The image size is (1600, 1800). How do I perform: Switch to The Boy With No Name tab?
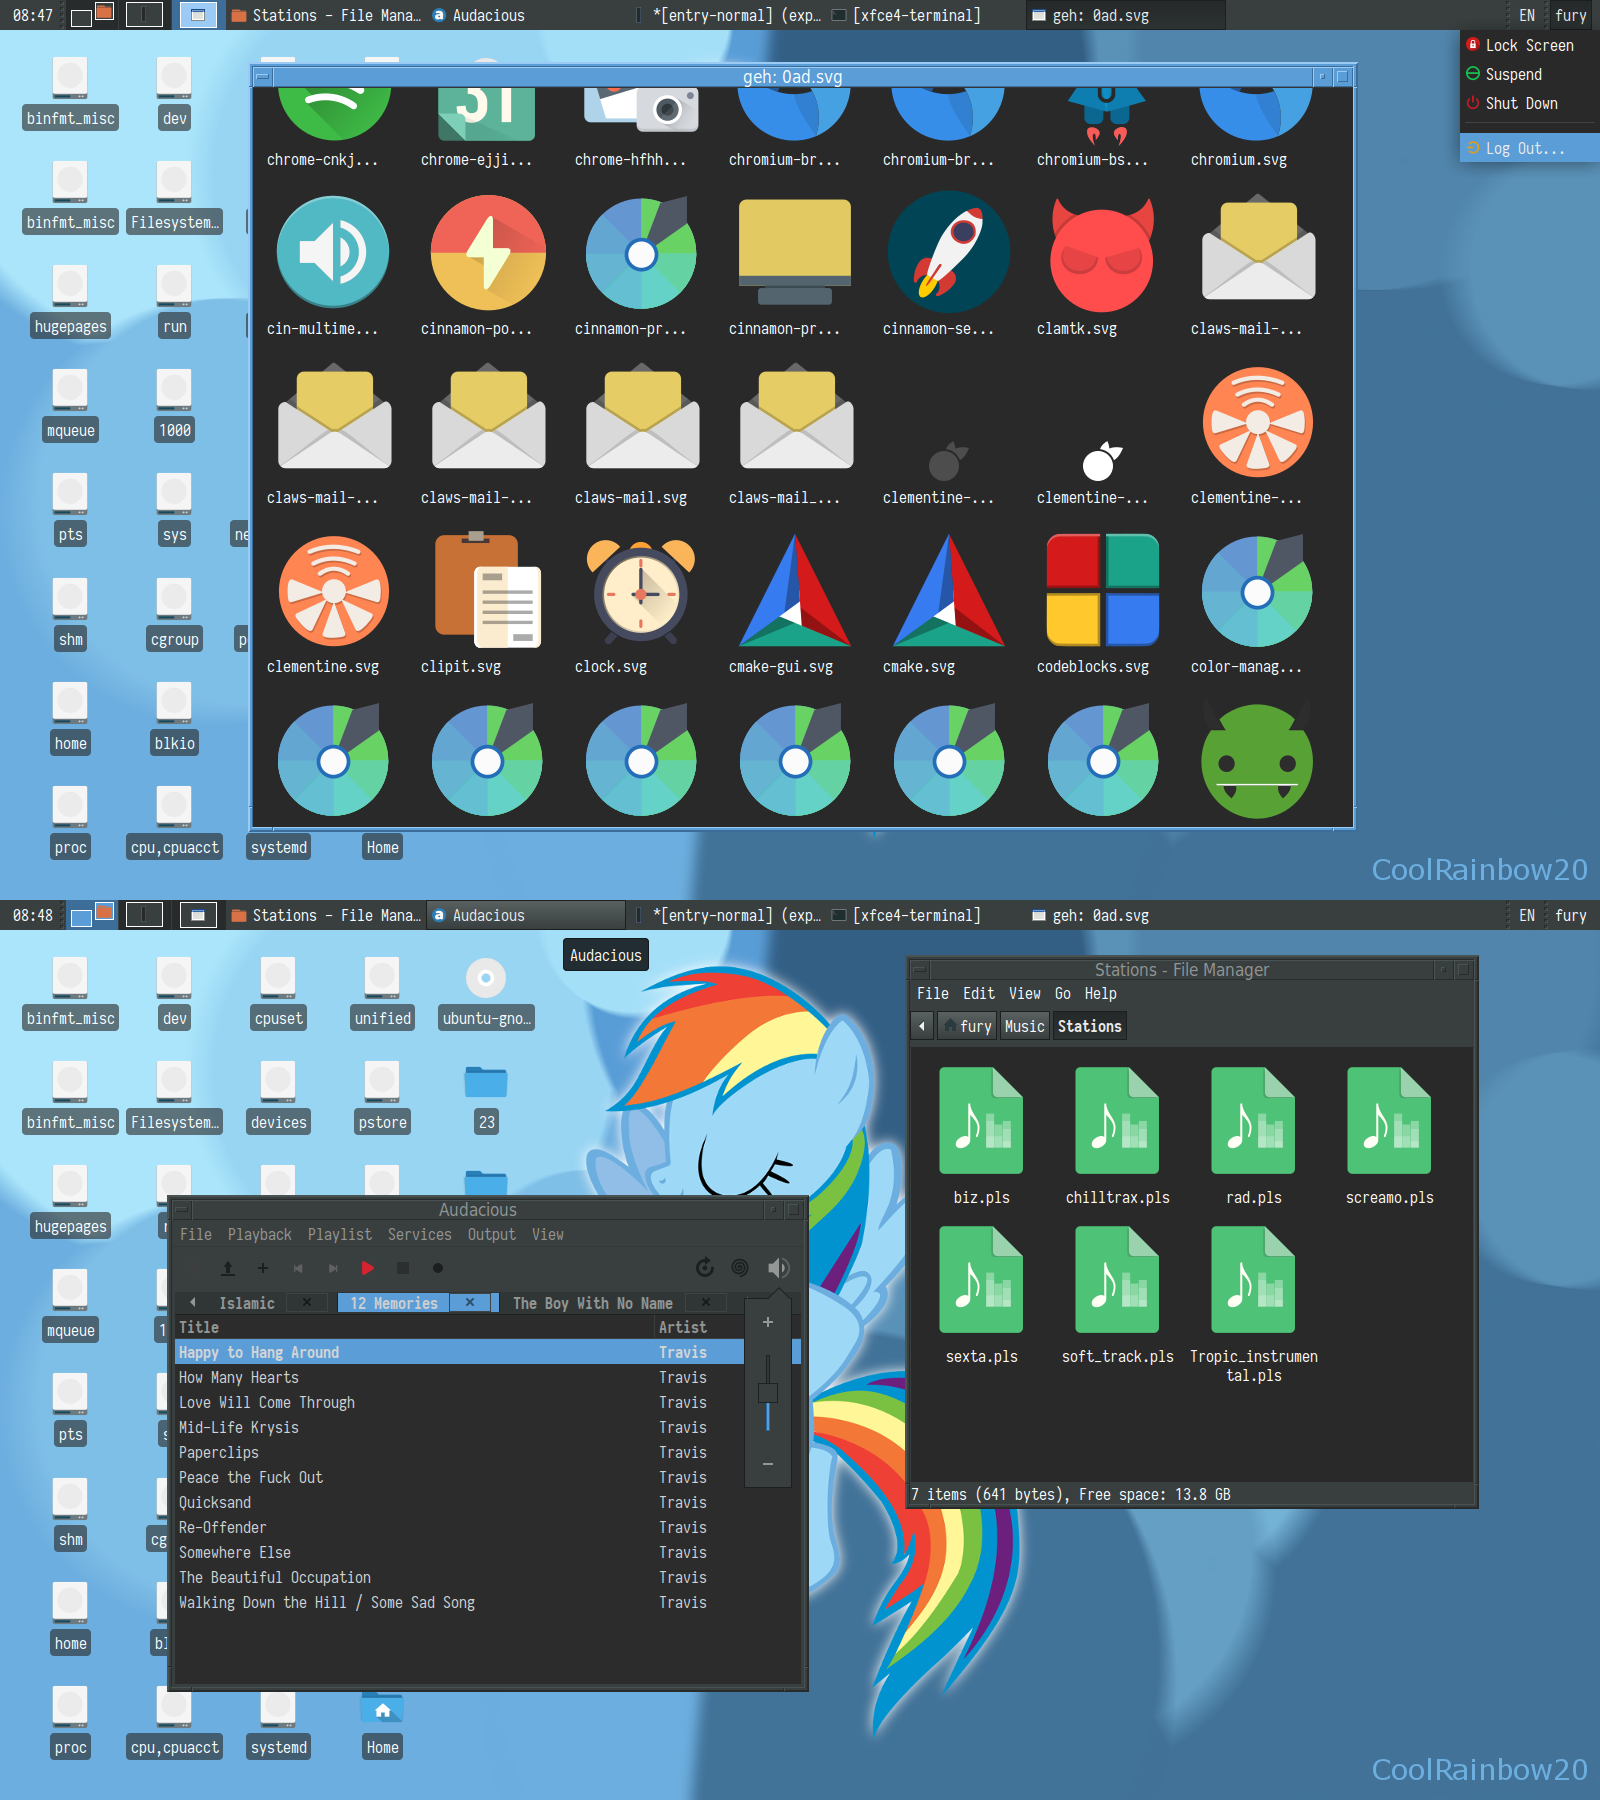pyautogui.click(x=593, y=1303)
